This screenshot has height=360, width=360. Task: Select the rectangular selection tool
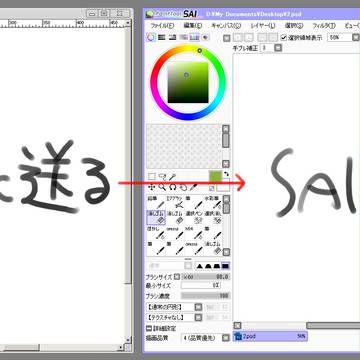[152, 176]
